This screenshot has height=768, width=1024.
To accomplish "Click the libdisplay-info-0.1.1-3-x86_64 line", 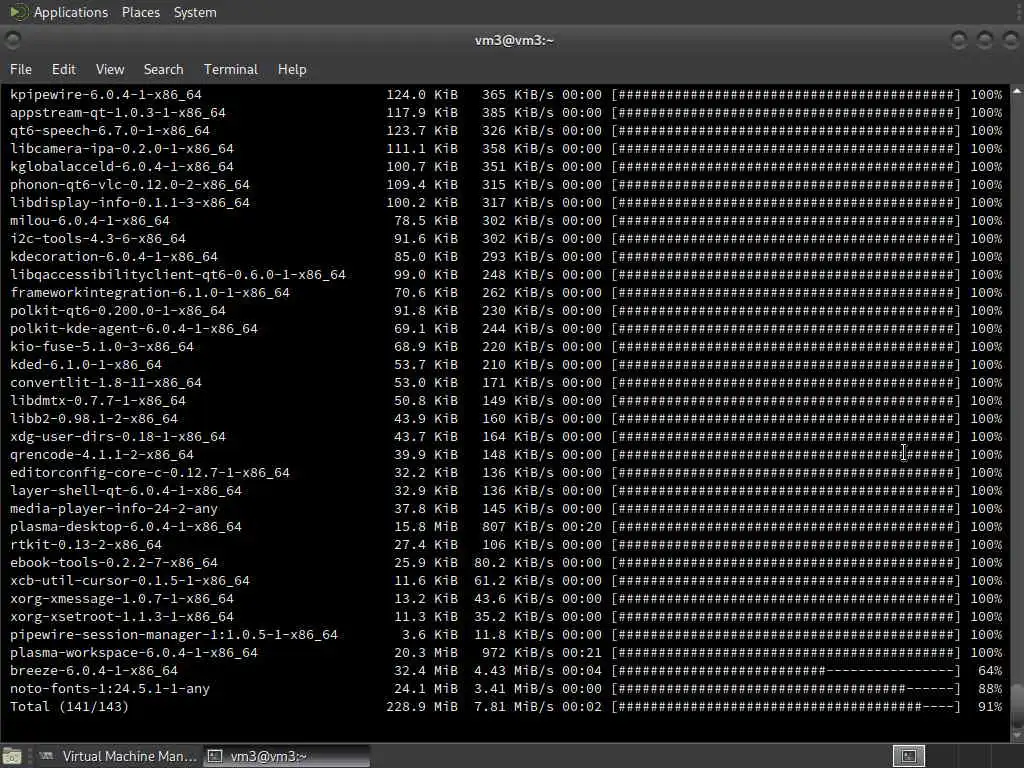I will 506,202.
